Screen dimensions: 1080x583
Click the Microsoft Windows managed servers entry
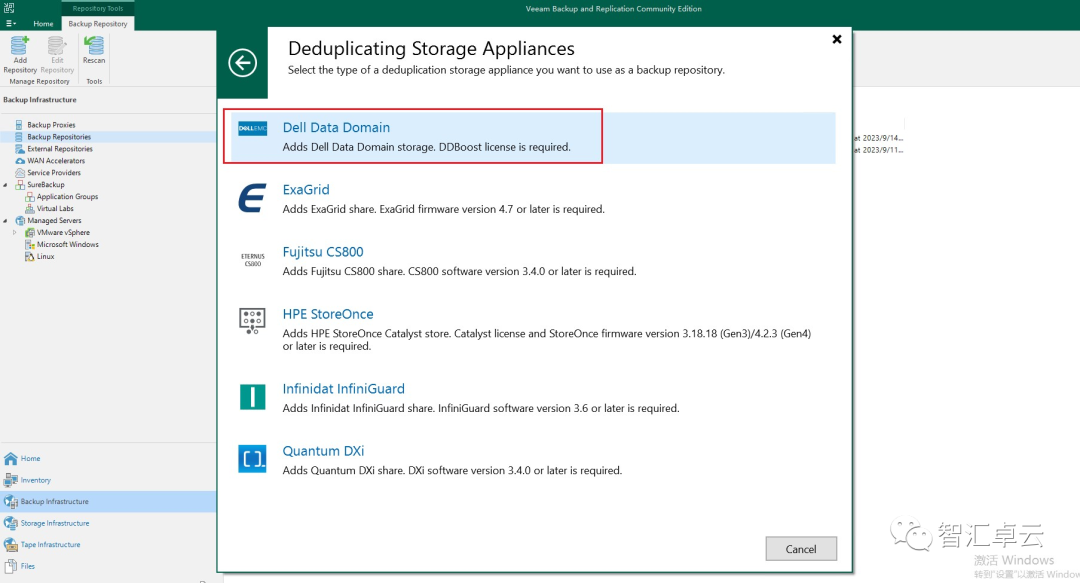coord(67,244)
